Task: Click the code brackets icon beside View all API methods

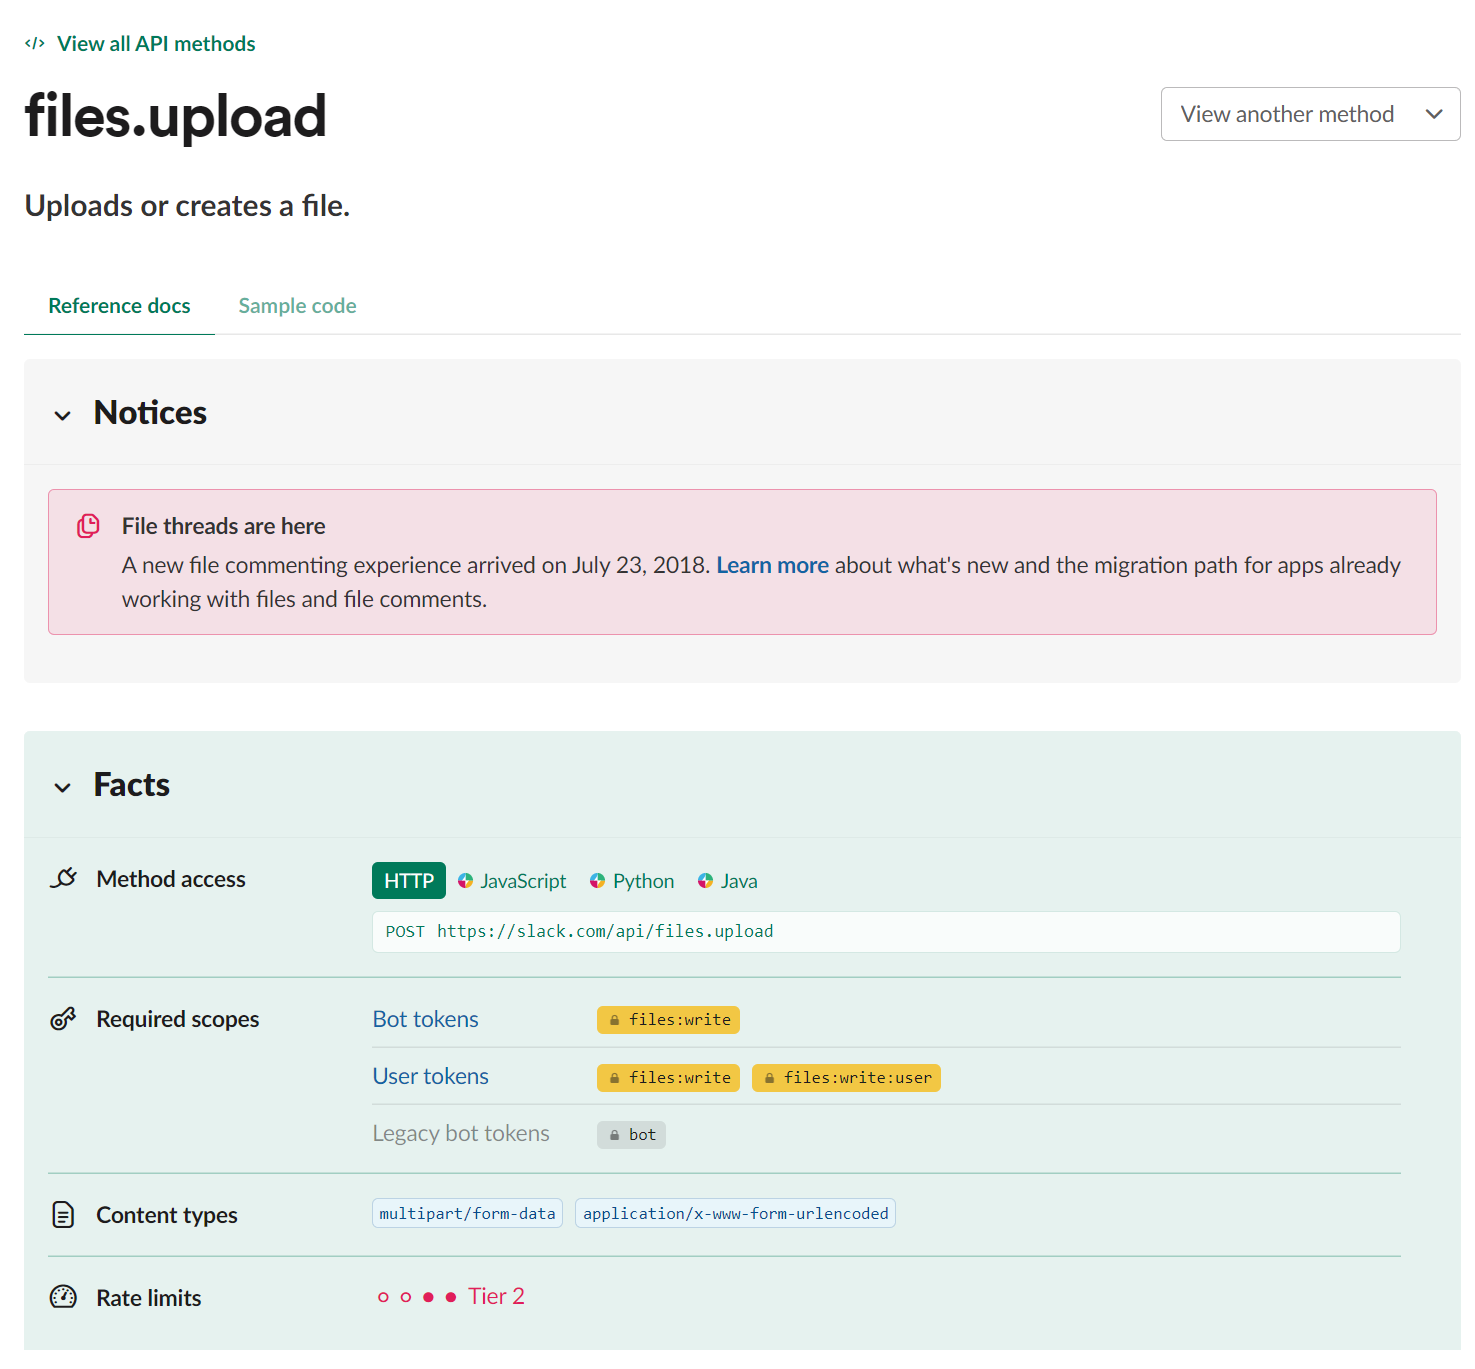Action: point(35,44)
